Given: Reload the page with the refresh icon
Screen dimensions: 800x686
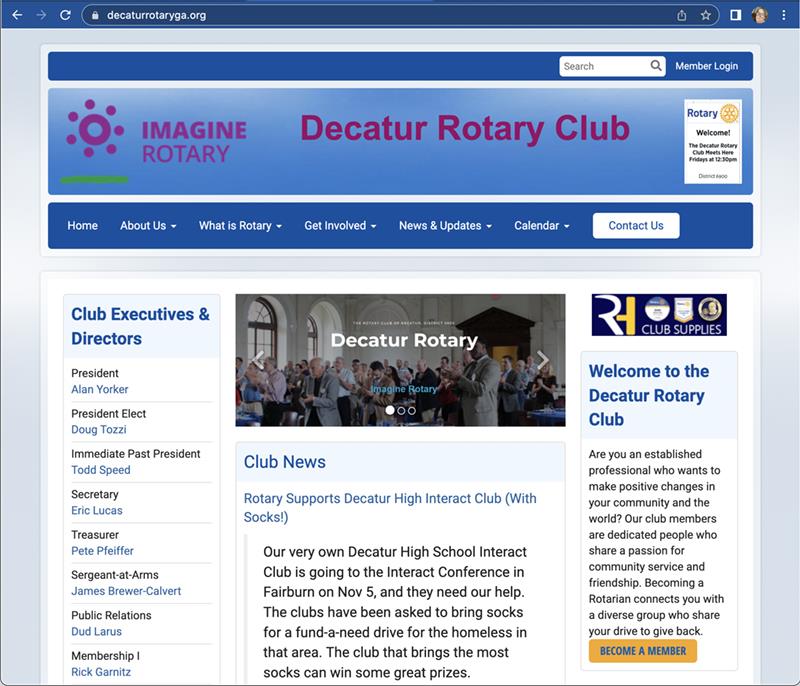Looking at the screenshot, I should click(x=65, y=15).
